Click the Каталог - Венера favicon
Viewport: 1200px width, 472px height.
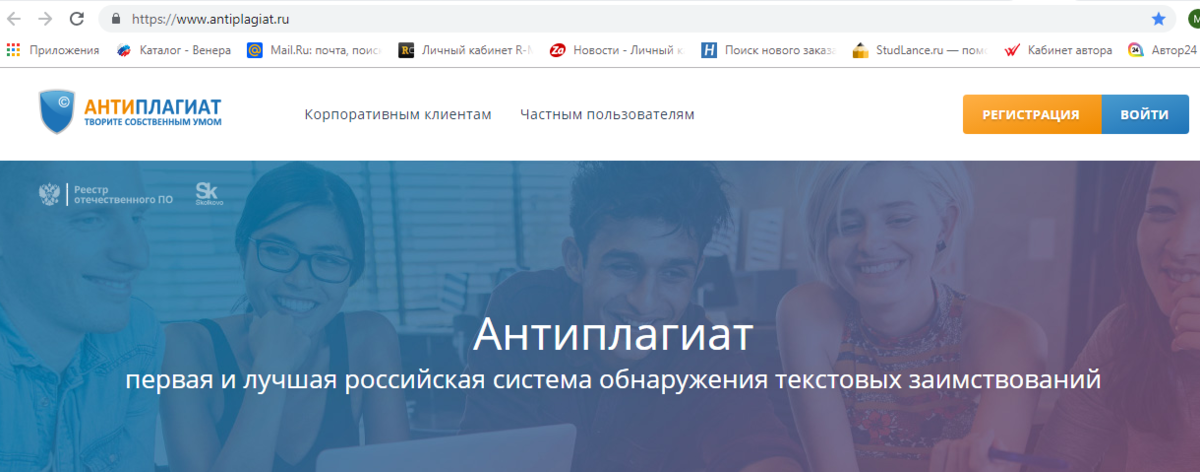point(124,49)
